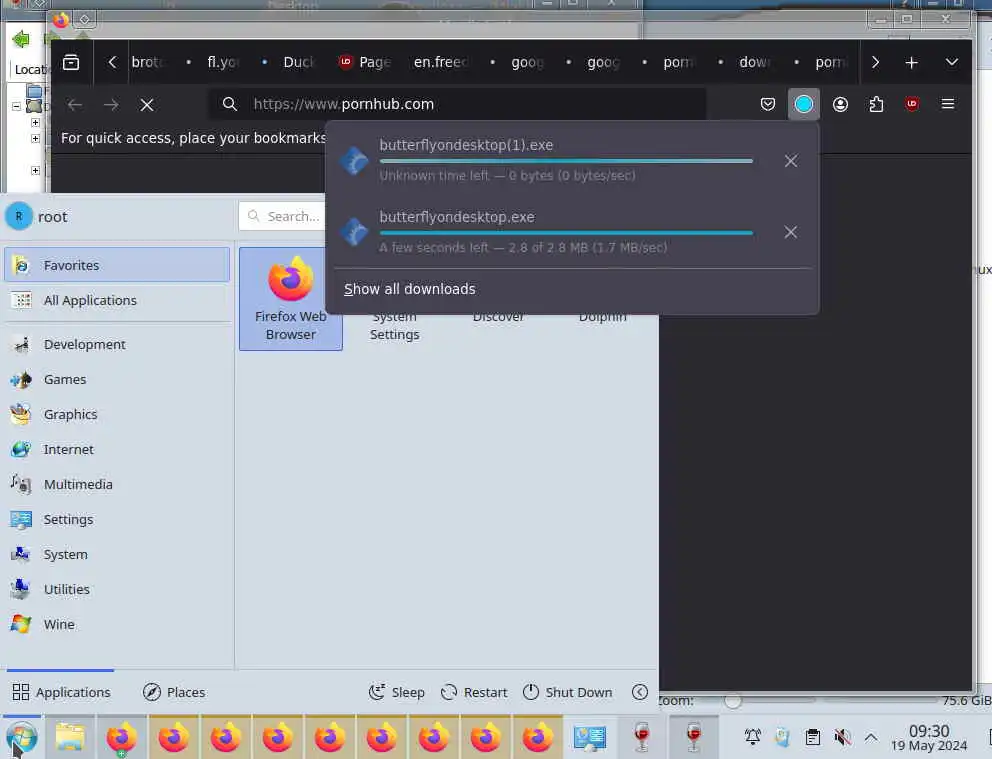Stop loading the current page
Viewport: 992px width, 759px height.
147,104
